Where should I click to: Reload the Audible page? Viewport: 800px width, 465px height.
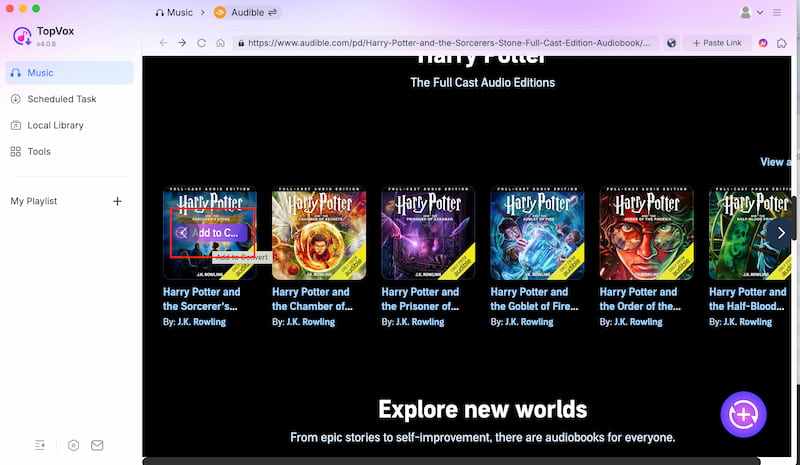point(202,43)
